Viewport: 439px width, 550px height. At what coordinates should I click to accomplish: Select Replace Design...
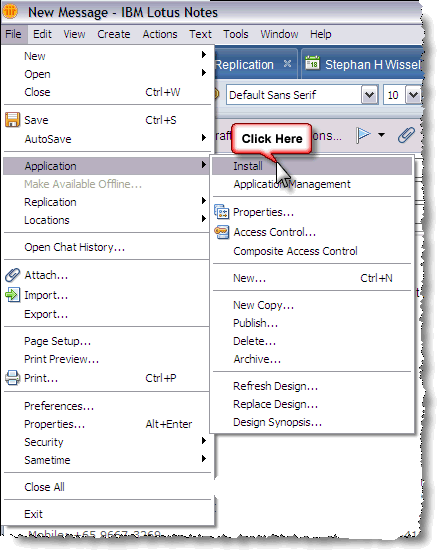pos(312,404)
